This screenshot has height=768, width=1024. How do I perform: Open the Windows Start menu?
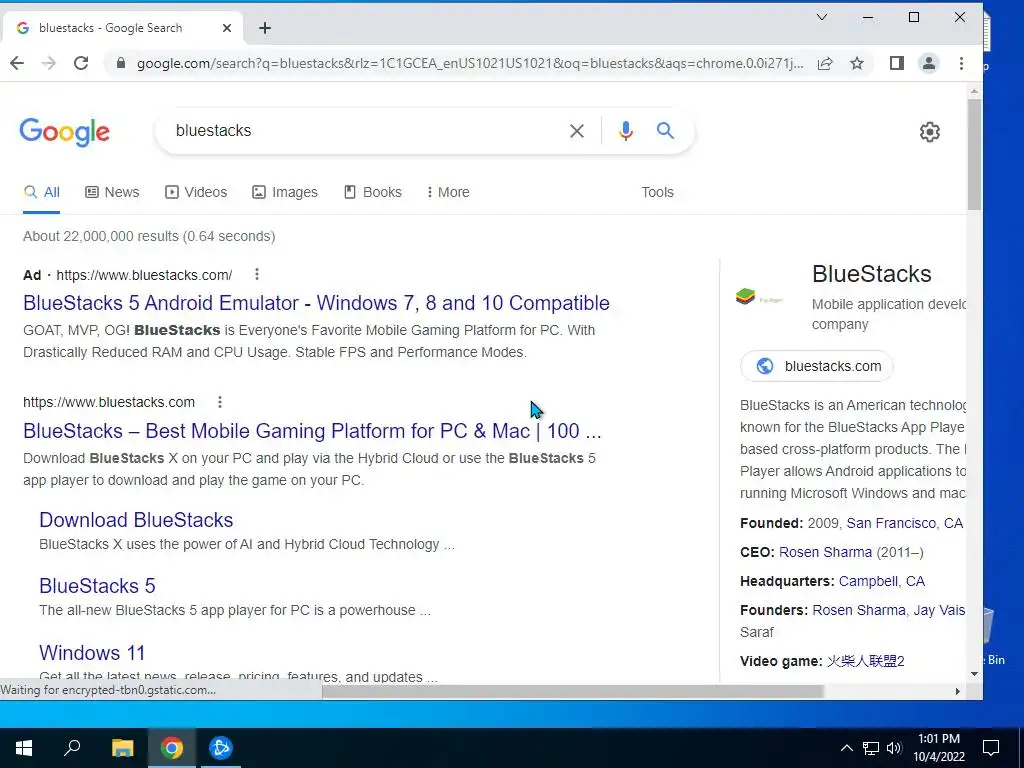pyautogui.click(x=24, y=748)
